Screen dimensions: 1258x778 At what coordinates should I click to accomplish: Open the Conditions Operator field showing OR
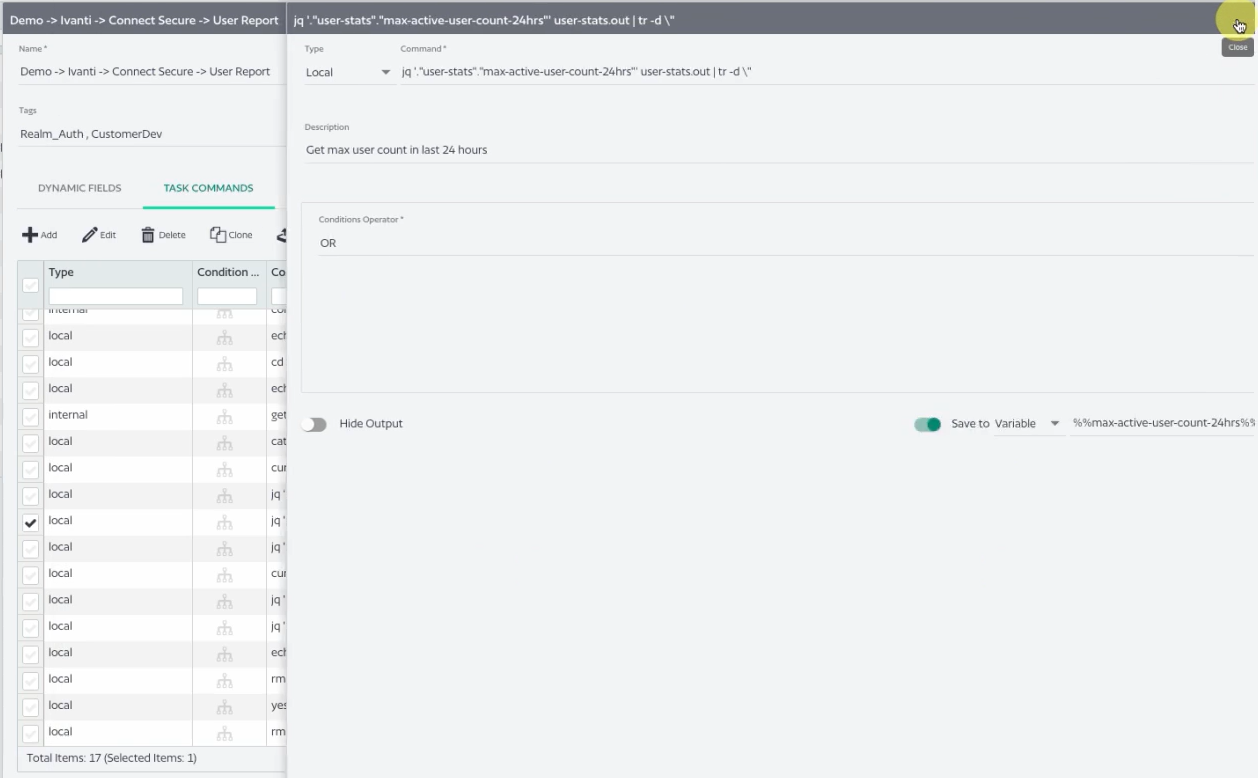785,243
